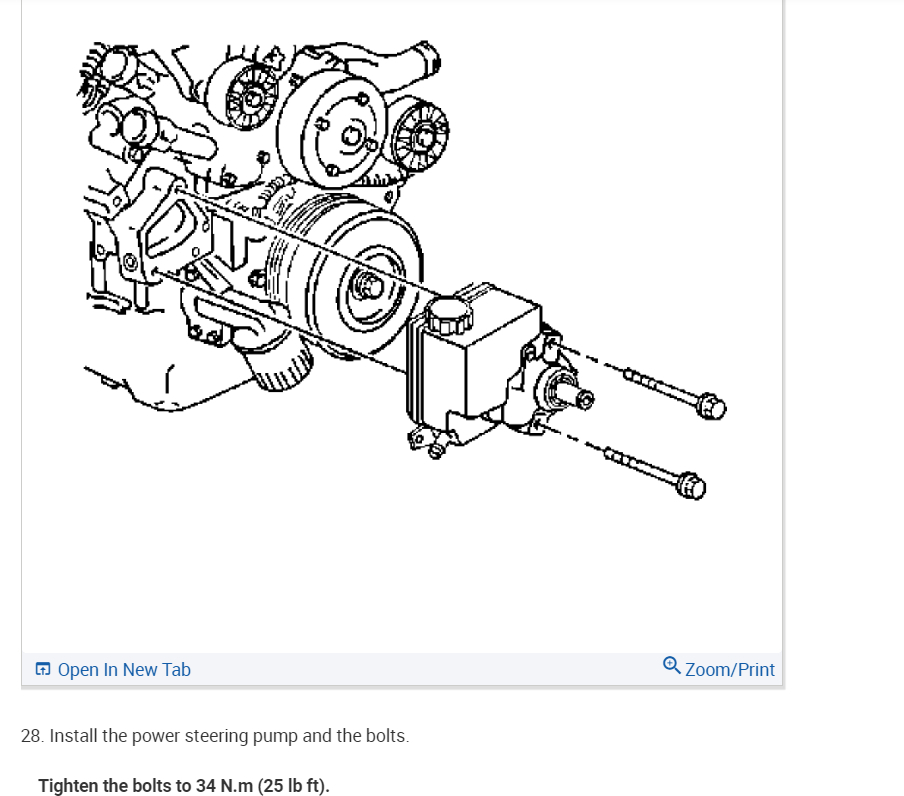
Task: Click the lower mounting bolt in the diagram
Action: click(655, 471)
